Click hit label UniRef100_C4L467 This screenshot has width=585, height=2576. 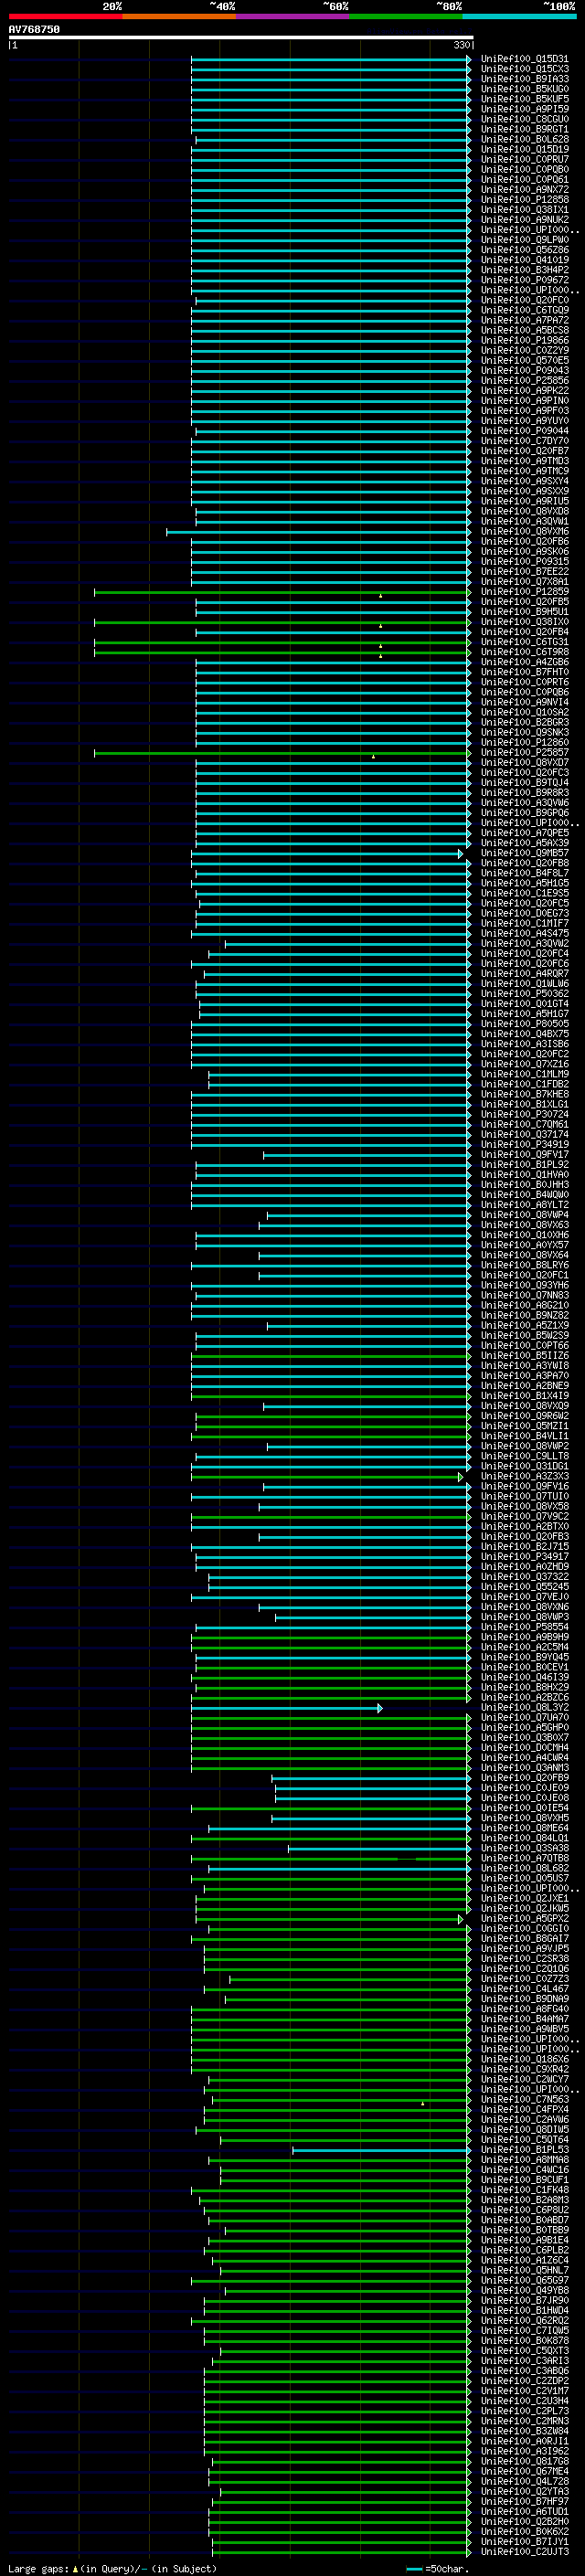point(525,1989)
